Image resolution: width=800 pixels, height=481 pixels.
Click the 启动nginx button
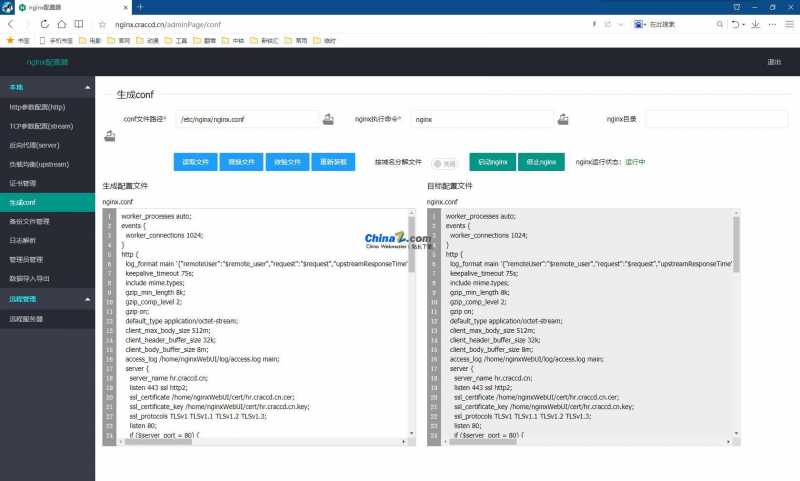point(492,161)
